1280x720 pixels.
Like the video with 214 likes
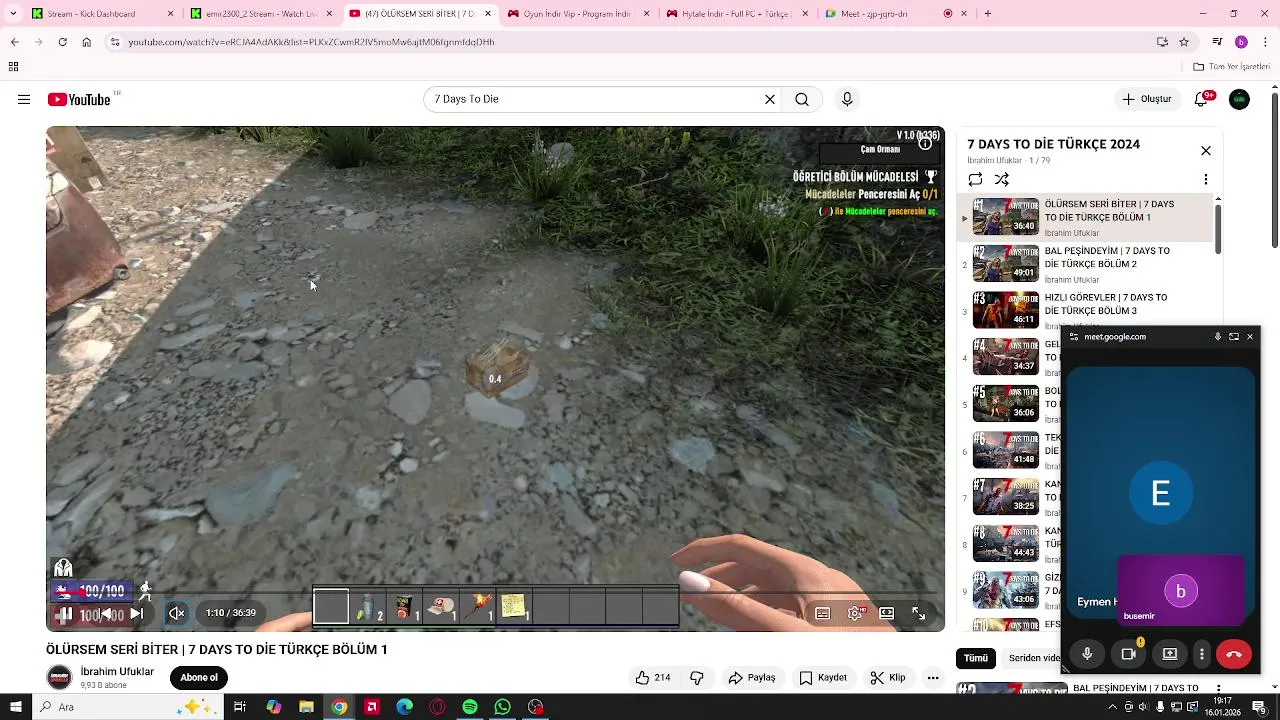653,678
